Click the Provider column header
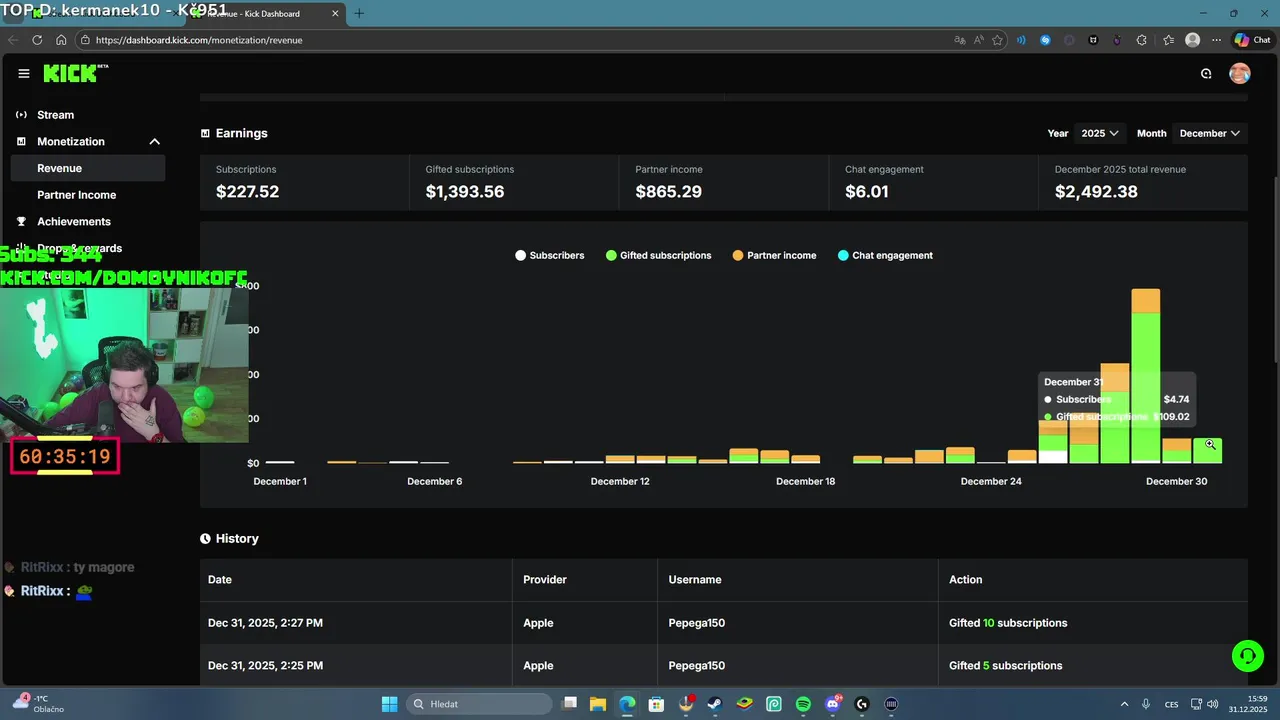The image size is (1280, 720). 545,580
